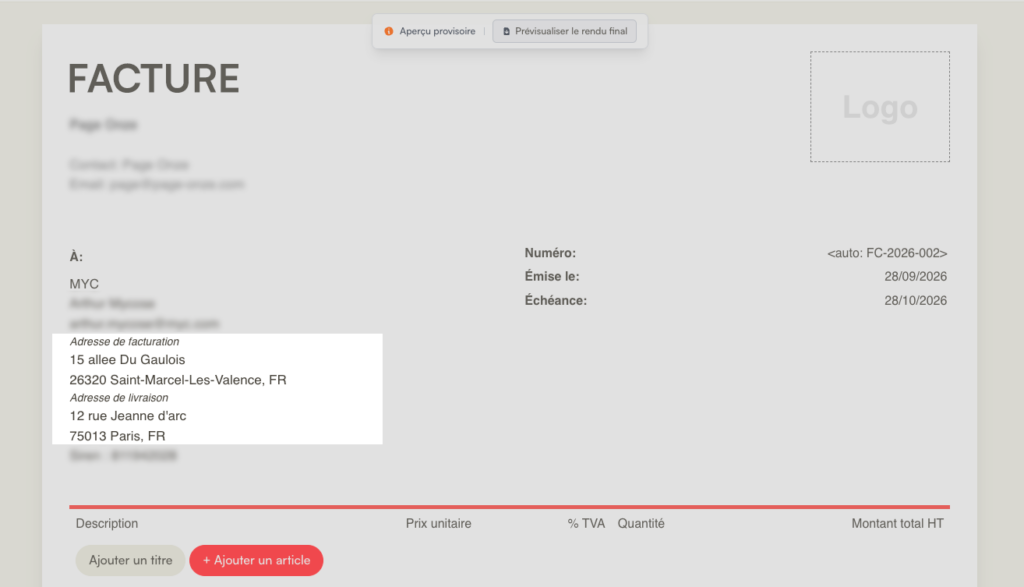Click the Aperçu provisoire label
1024x587 pixels.
(437, 31)
